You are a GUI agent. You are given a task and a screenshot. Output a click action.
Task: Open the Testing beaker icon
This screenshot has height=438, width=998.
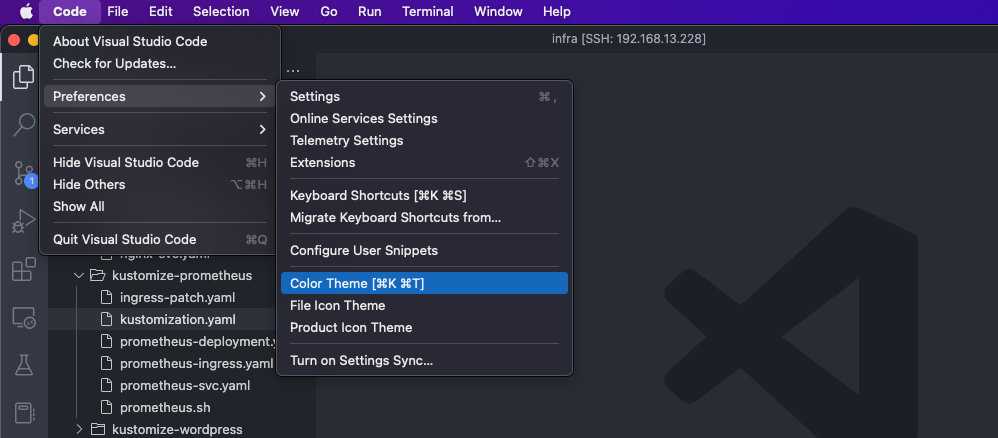[24, 365]
